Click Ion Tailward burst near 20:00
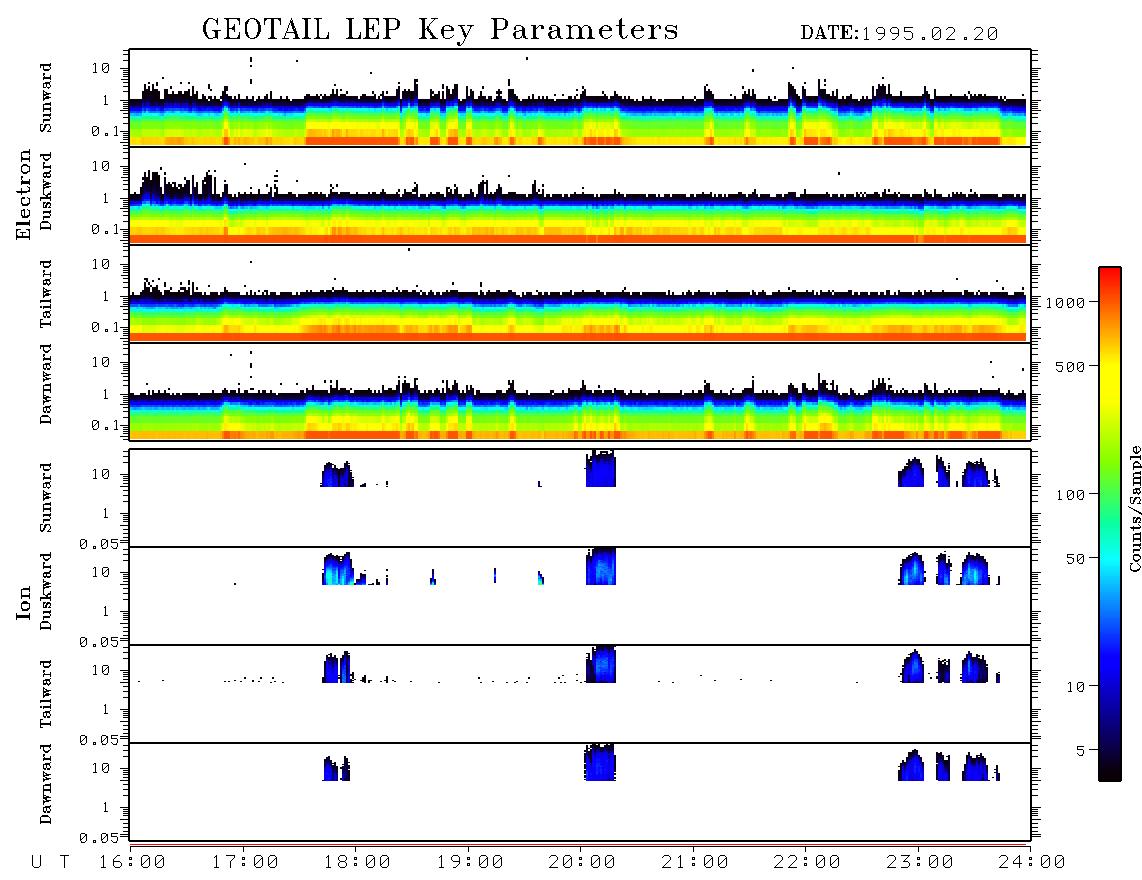1142x880 pixels. [x=601, y=664]
